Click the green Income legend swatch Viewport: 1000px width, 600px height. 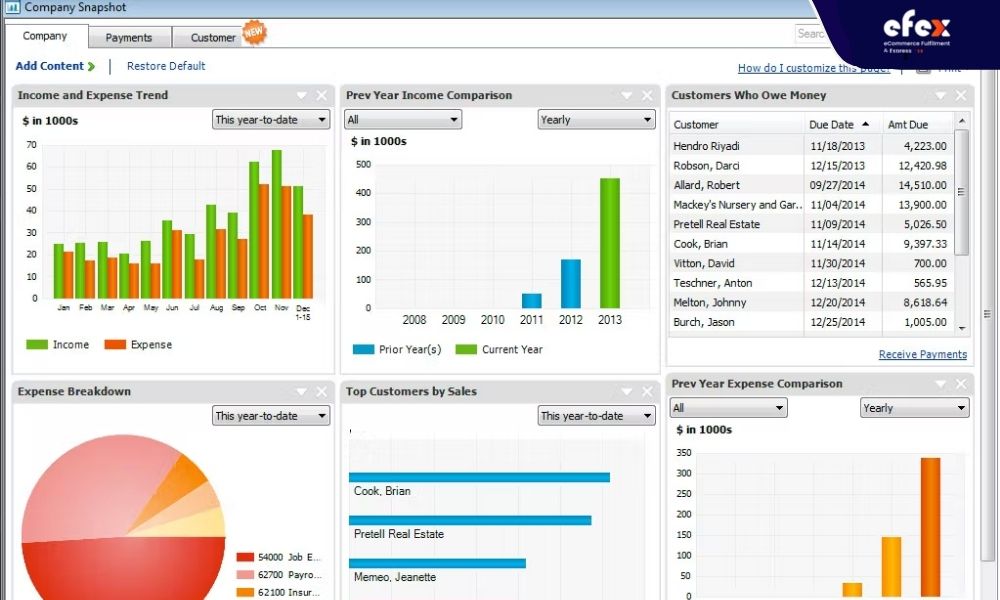coord(37,344)
